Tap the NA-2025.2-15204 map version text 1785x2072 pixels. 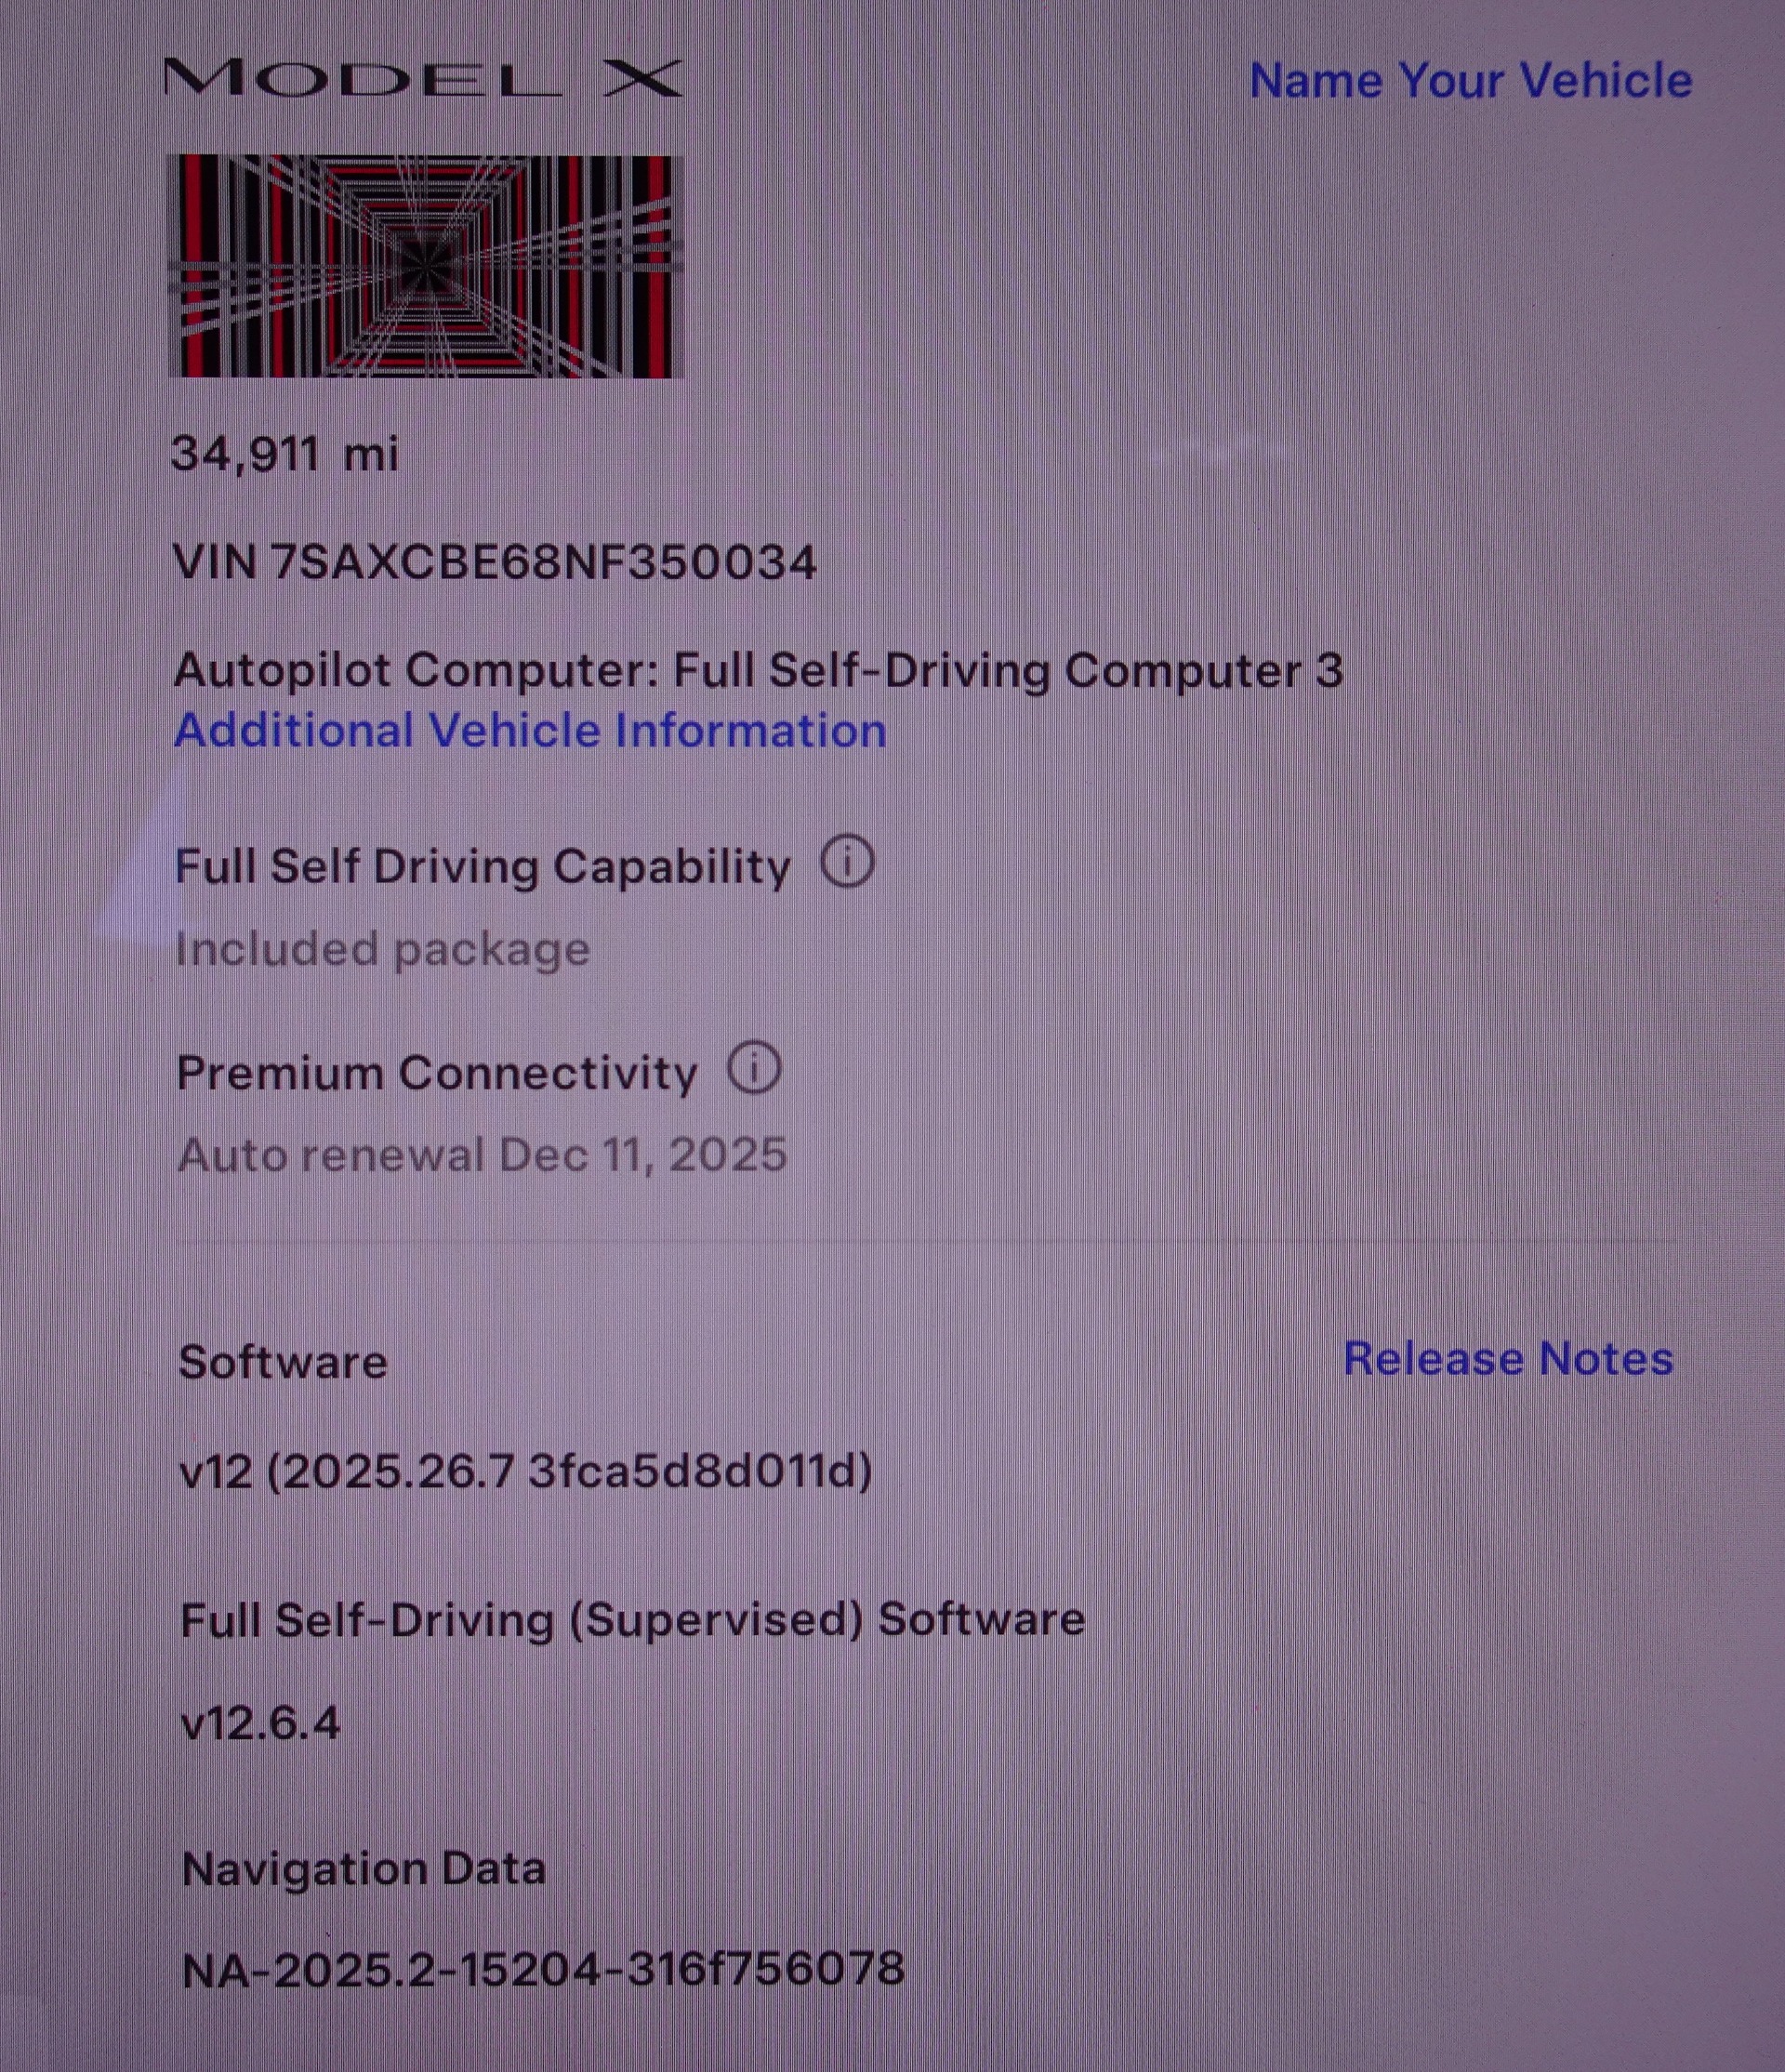(x=543, y=1969)
